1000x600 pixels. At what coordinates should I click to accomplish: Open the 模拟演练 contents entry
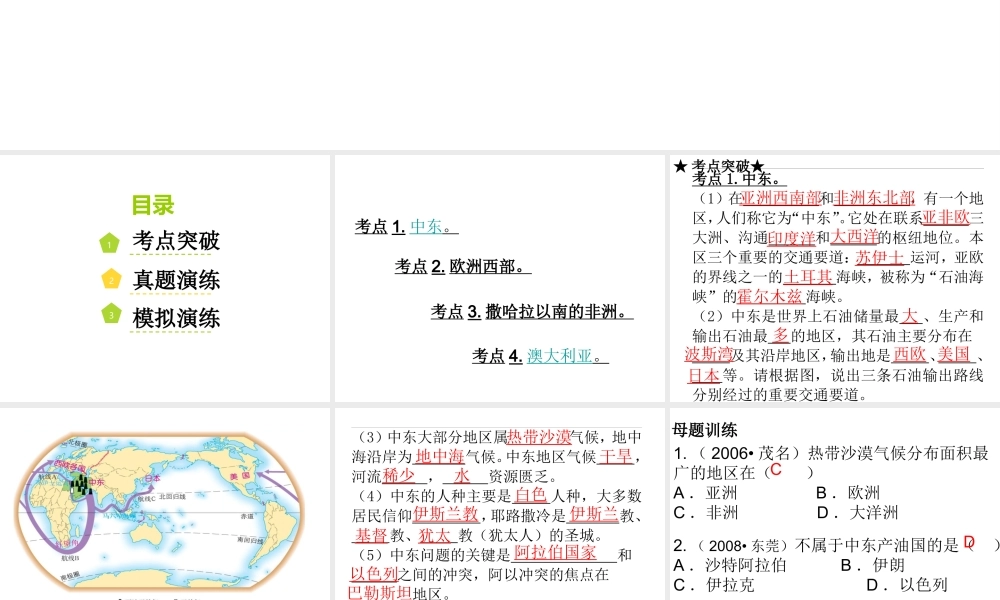176,318
